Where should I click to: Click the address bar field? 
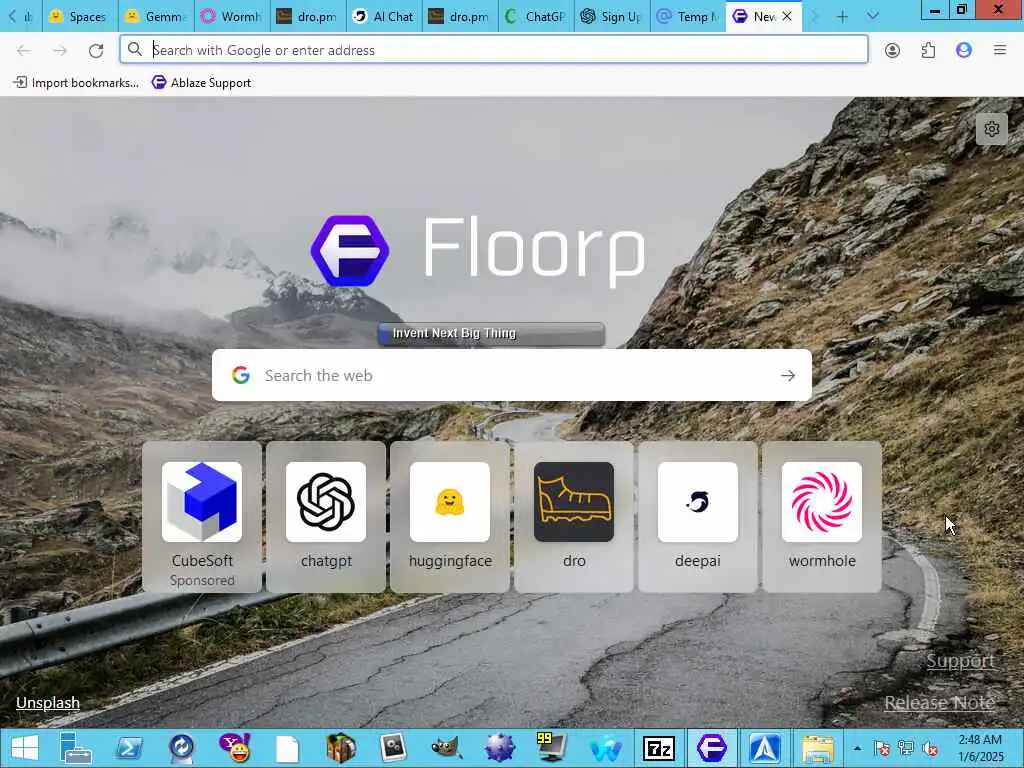pyautogui.click(x=494, y=50)
